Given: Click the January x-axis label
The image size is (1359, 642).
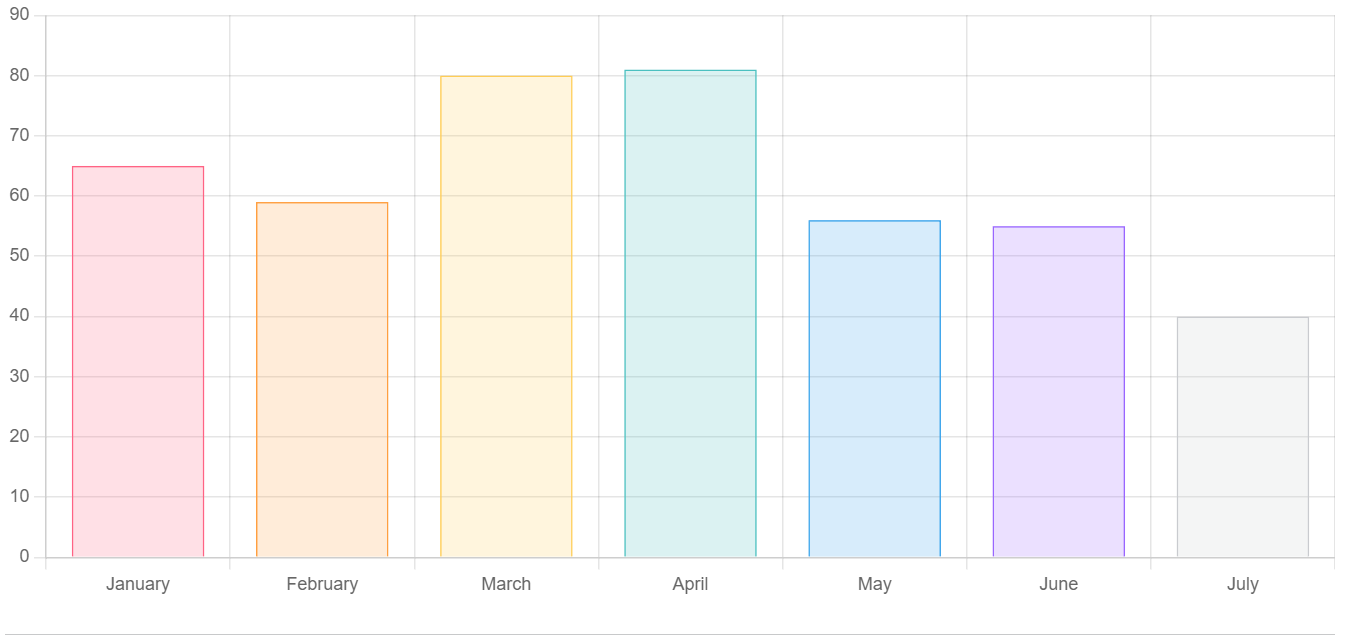Looking at the screenshot, I should point(138,584).
